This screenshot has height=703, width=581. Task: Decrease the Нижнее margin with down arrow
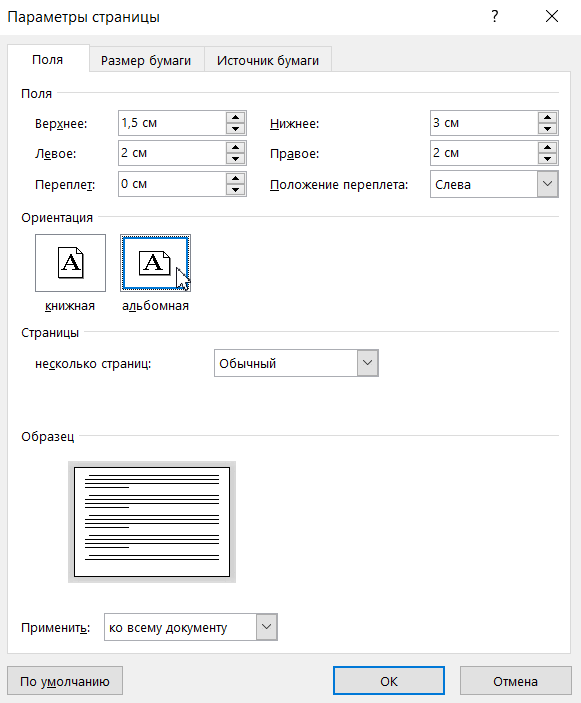tap(547, 129)
